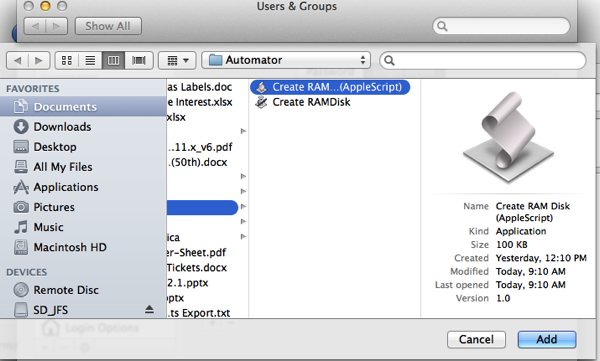Switch to column view

[x=113, y=60]
